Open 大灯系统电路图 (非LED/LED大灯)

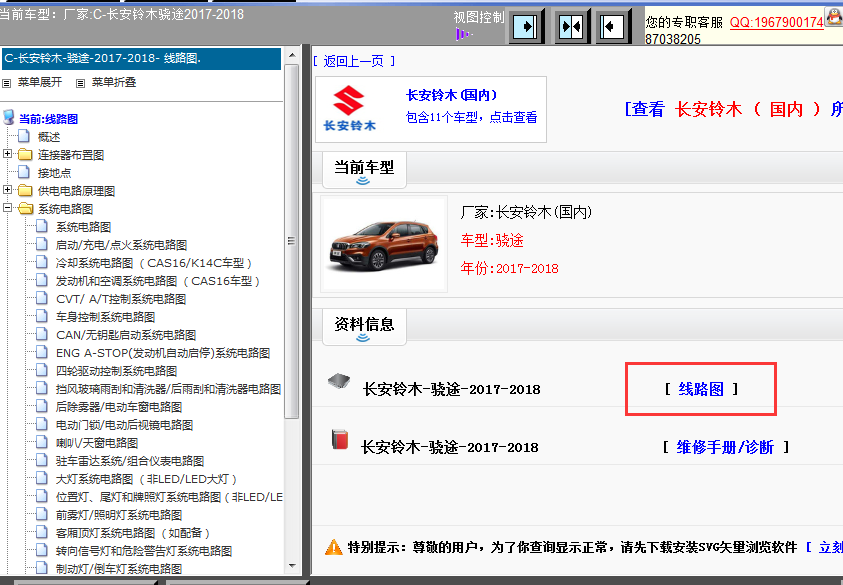[146, 479]
